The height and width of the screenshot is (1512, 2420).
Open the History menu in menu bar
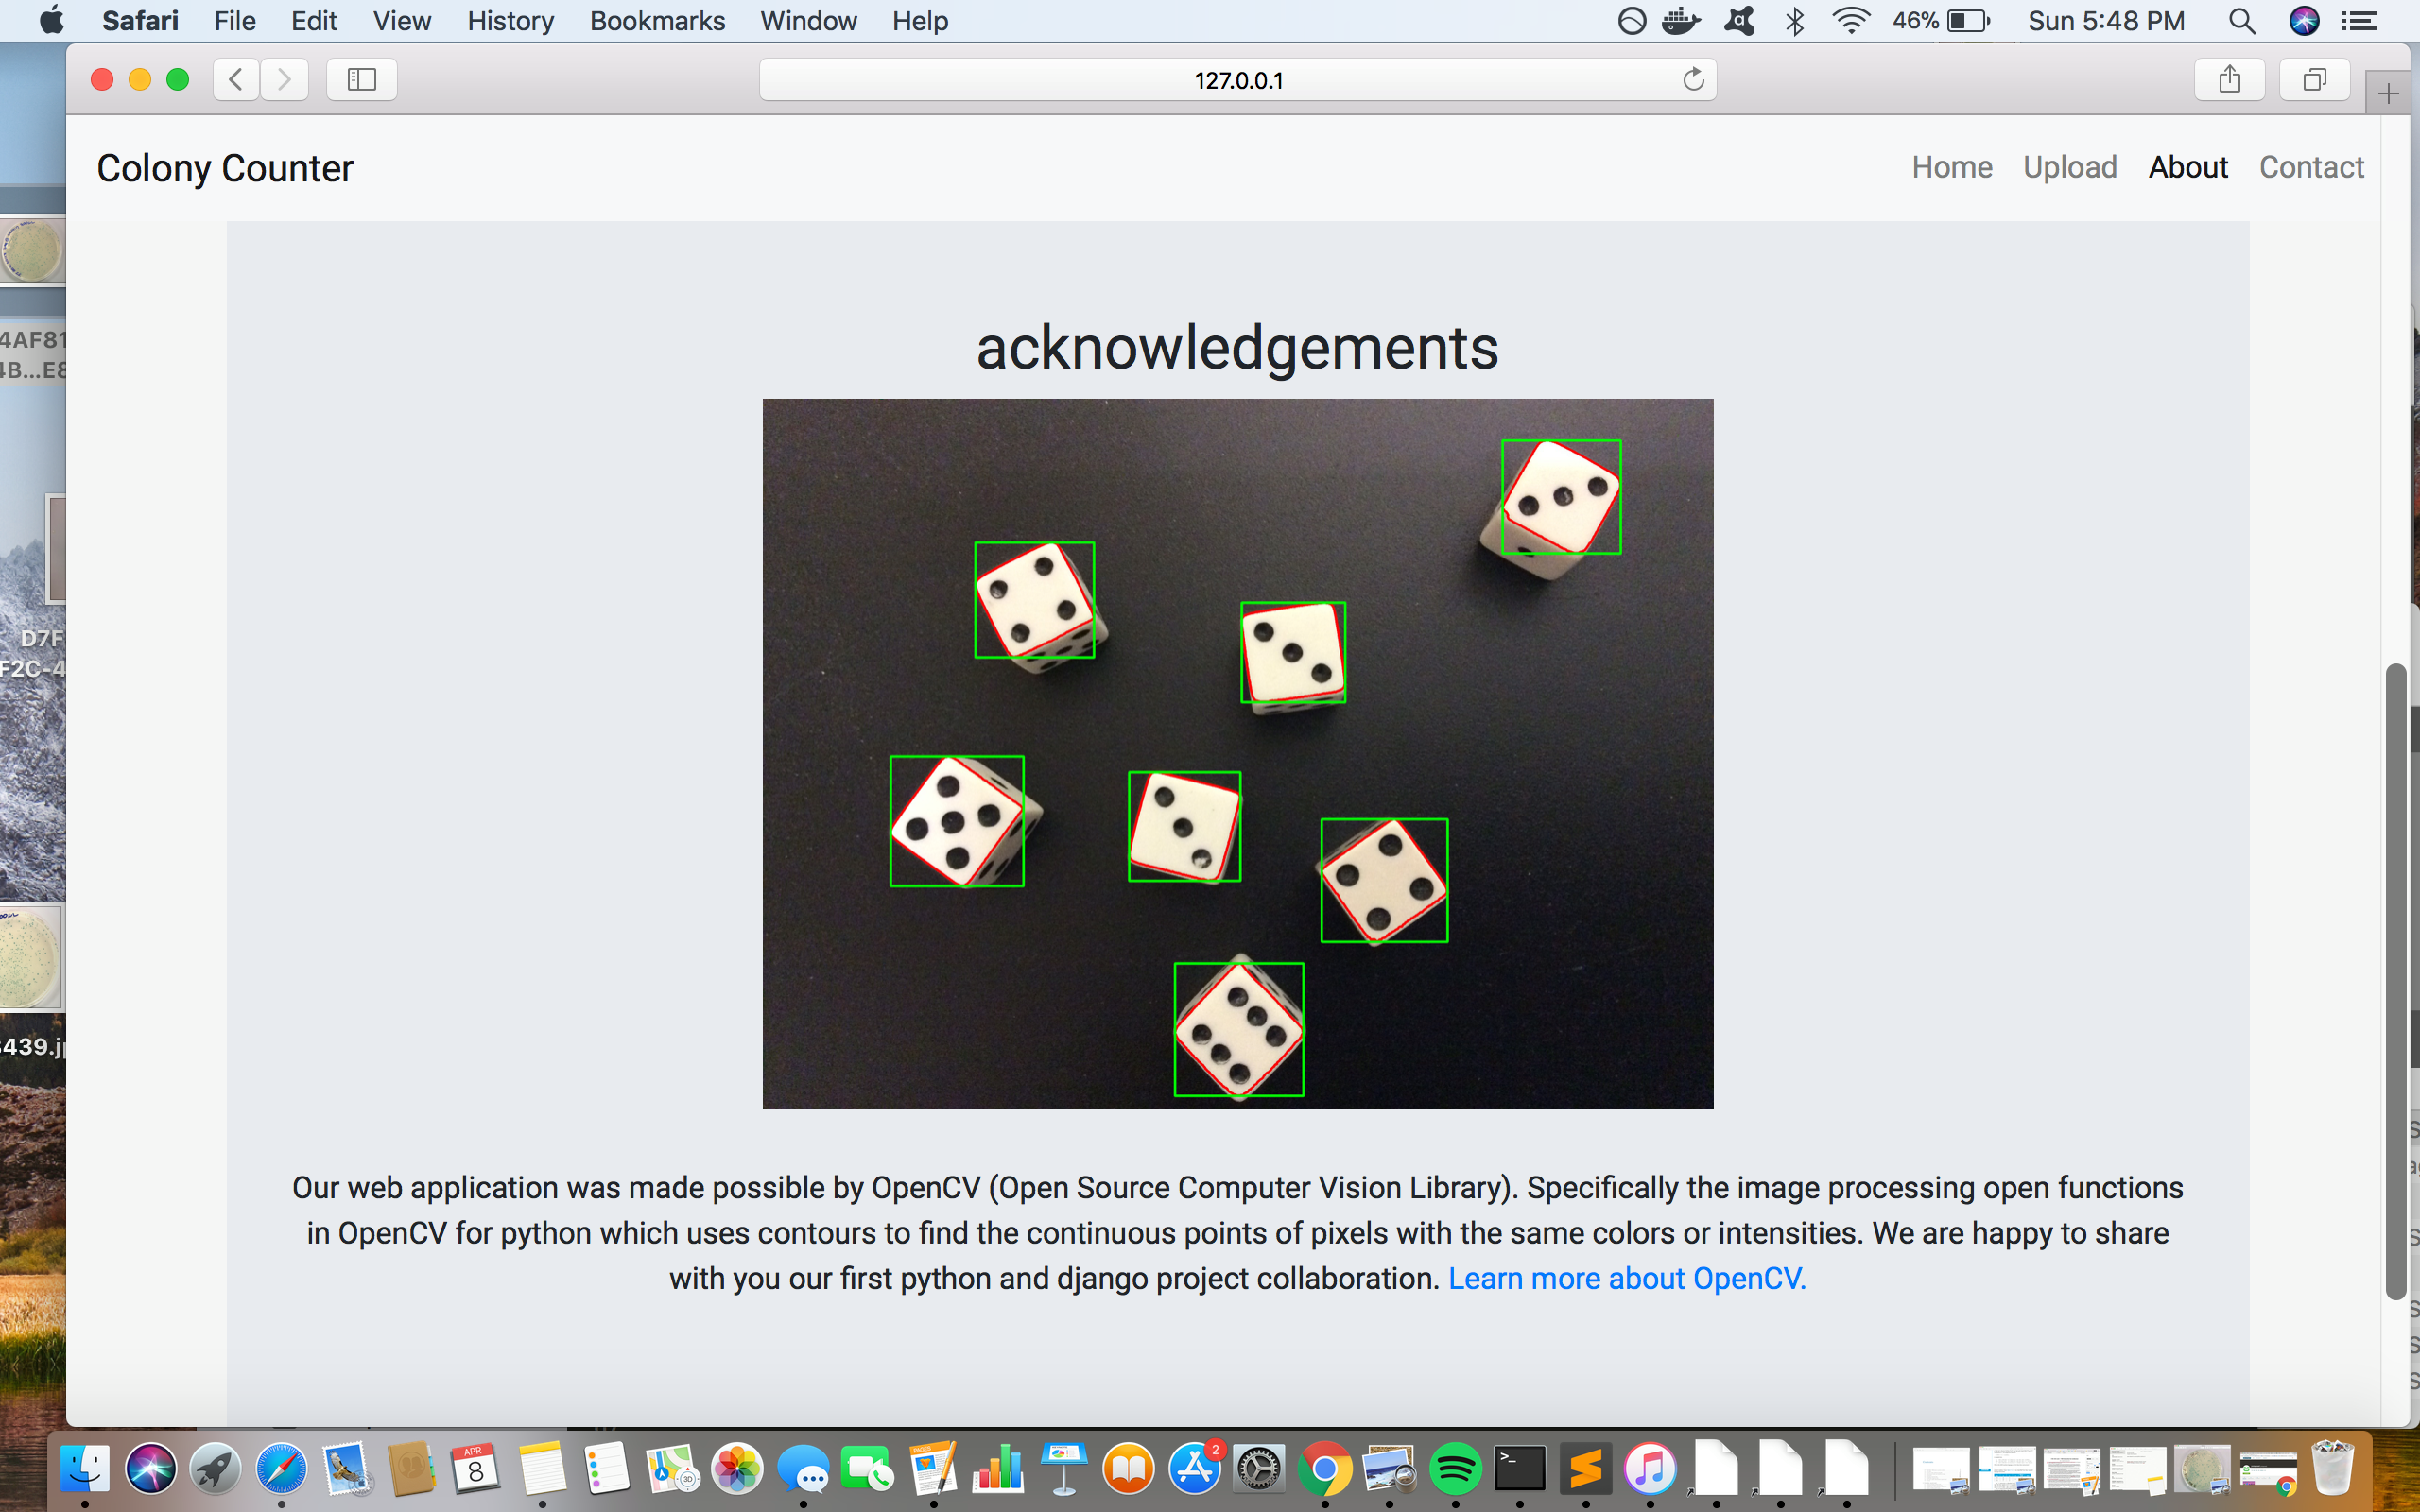click(510, 21)
